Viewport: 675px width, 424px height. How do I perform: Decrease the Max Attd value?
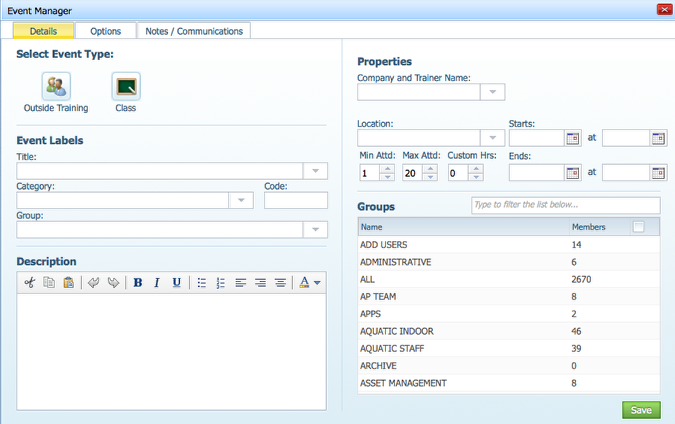430,177
